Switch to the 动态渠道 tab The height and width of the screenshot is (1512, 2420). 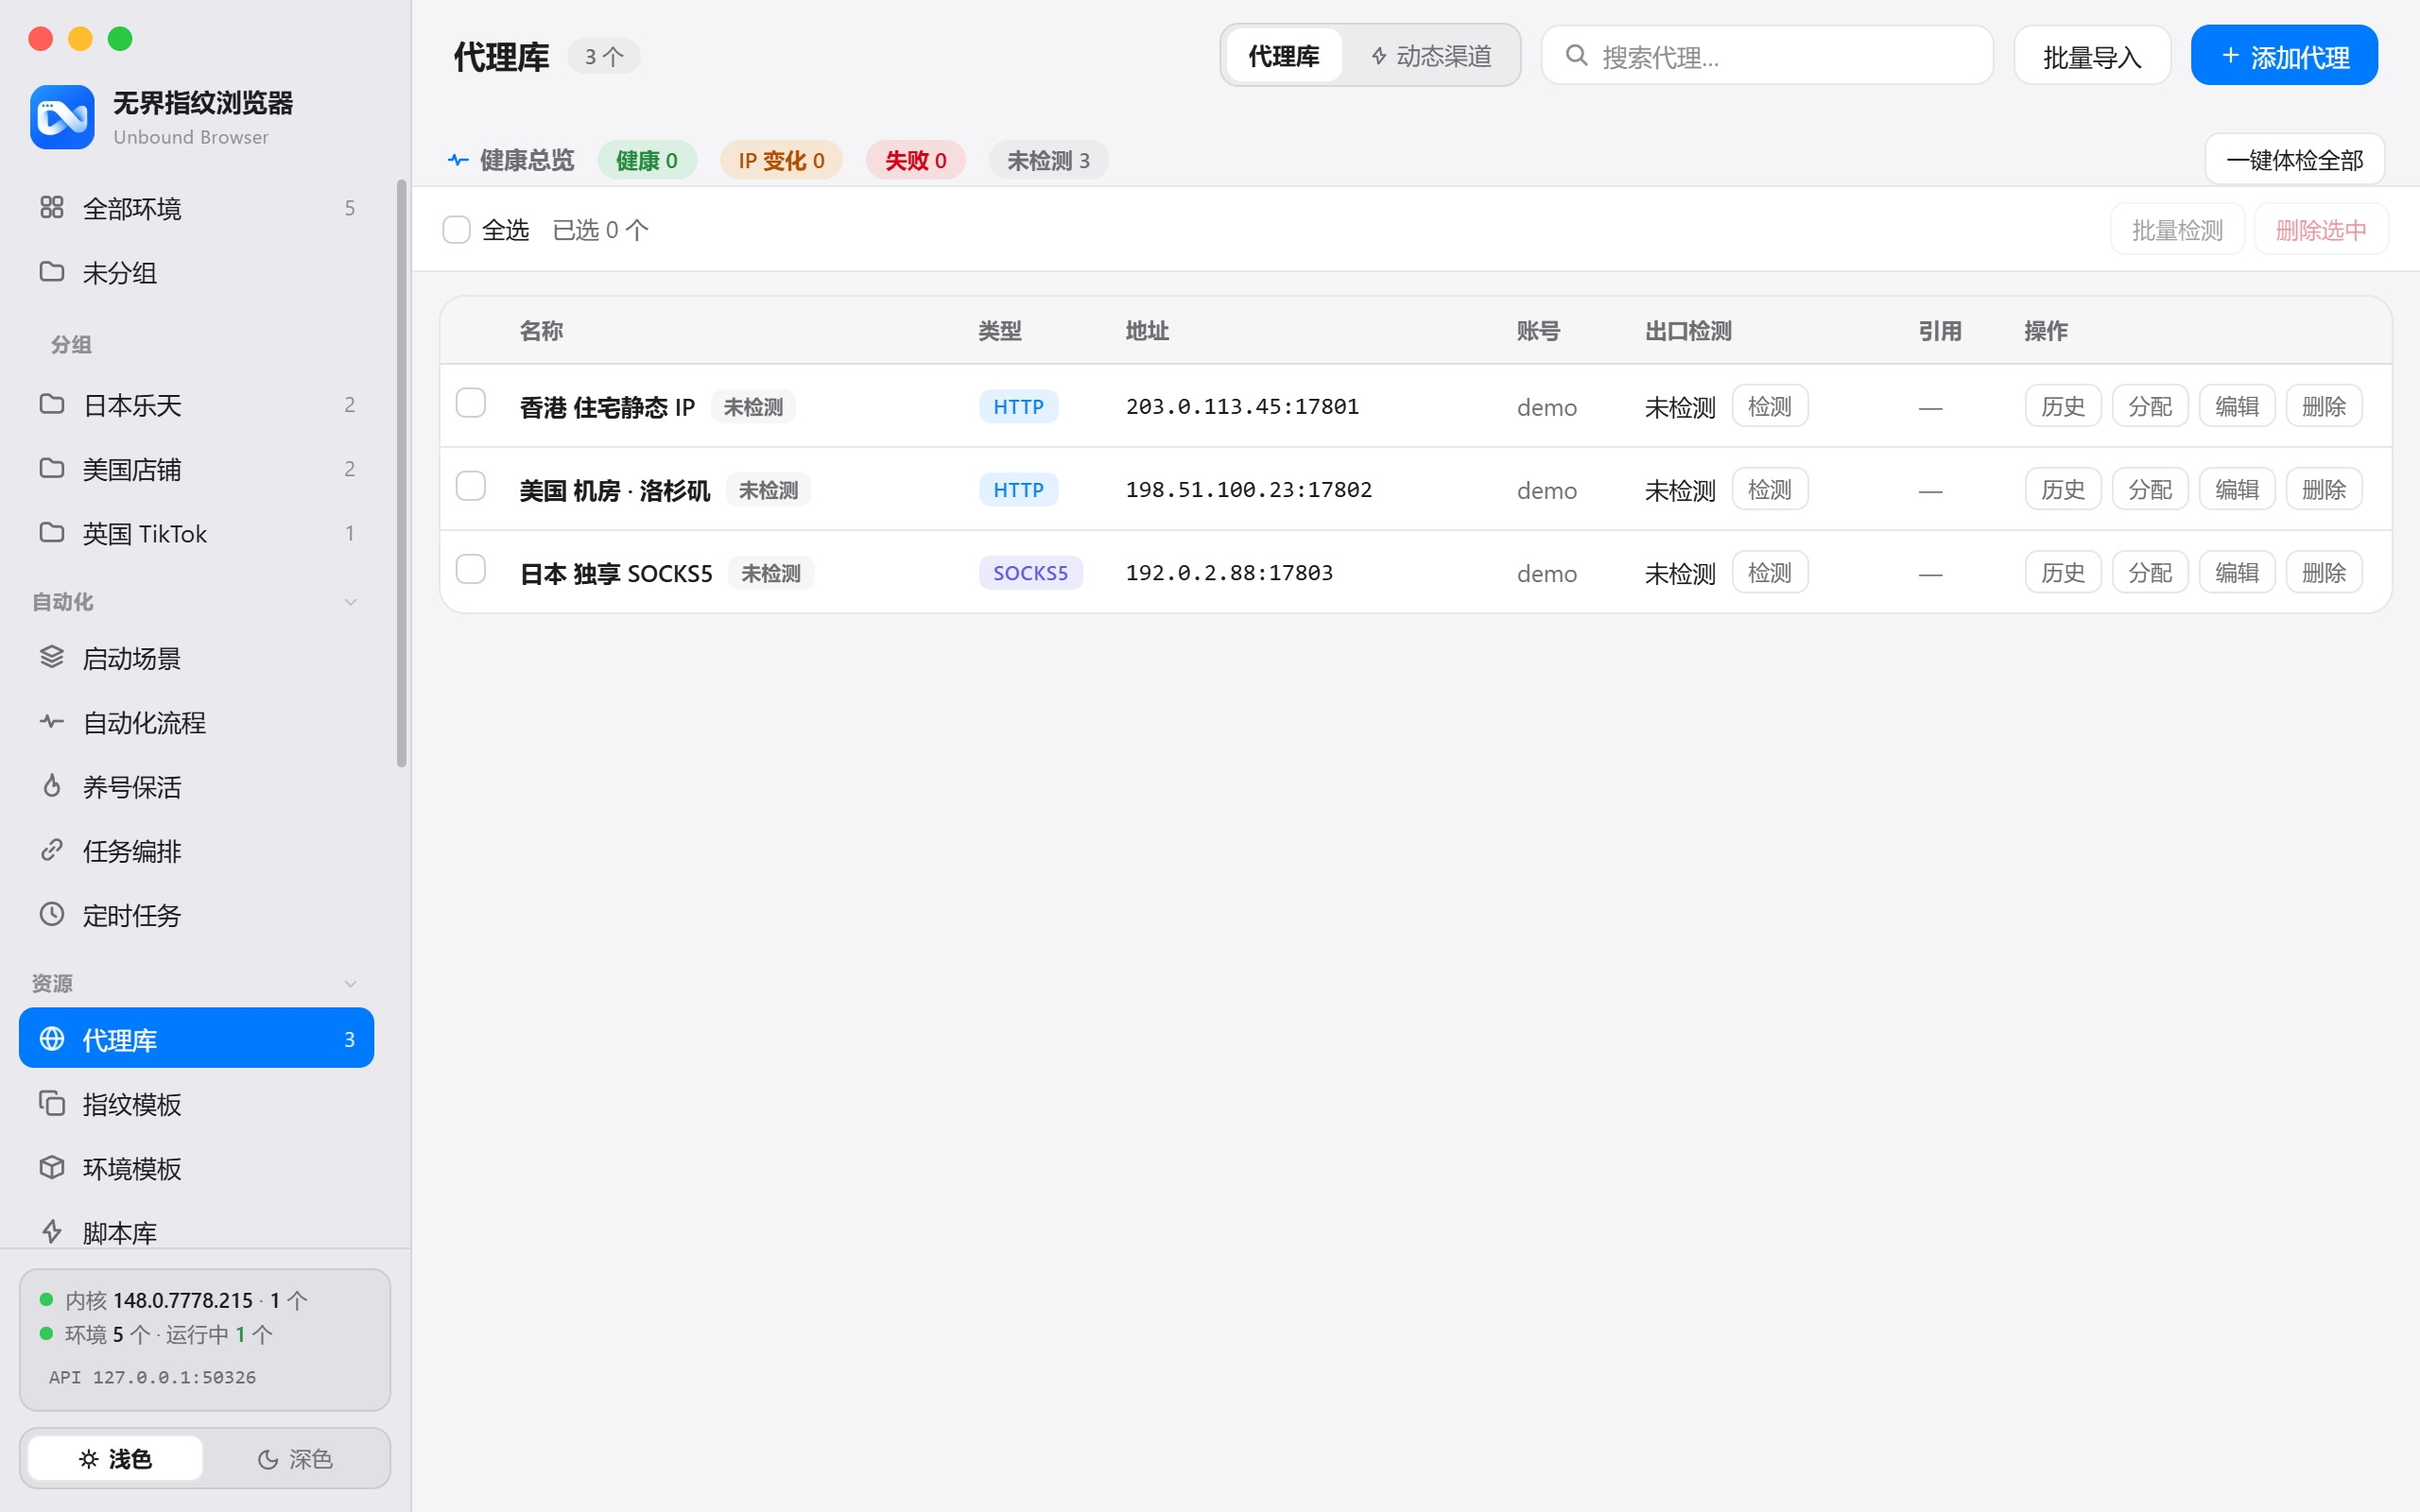(x=1430, y=56)
